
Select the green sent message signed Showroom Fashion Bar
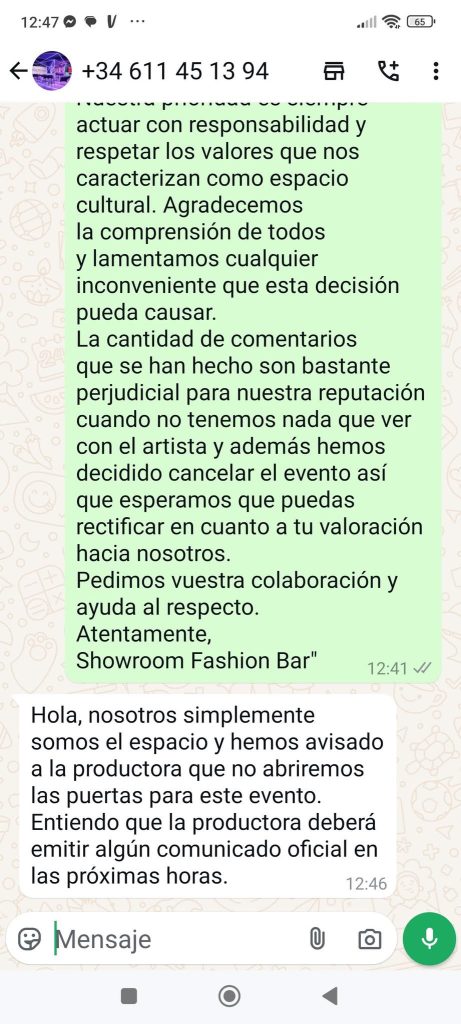tap(253, 392)
